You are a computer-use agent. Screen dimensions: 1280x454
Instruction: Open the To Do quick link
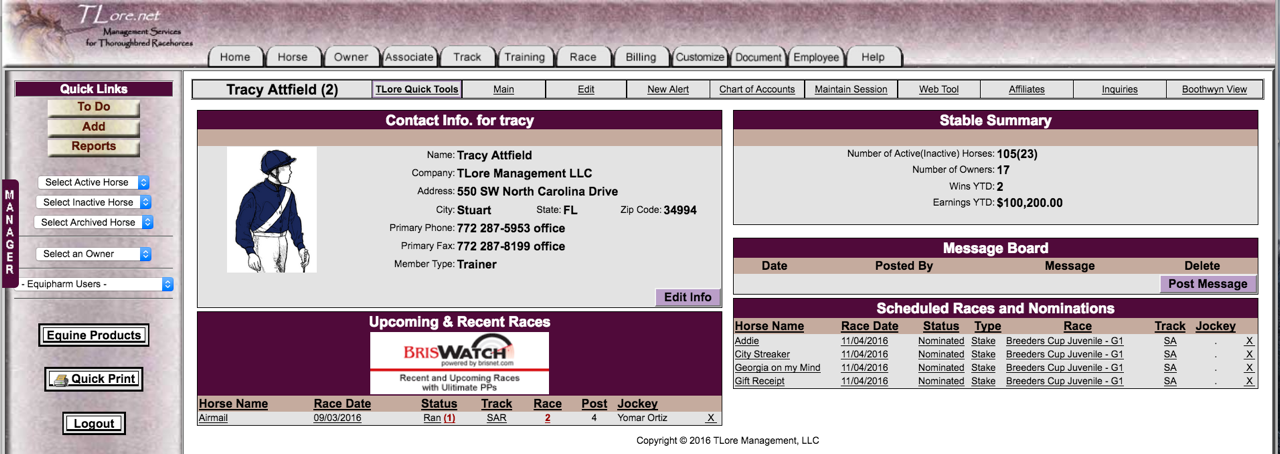point(94,107)
